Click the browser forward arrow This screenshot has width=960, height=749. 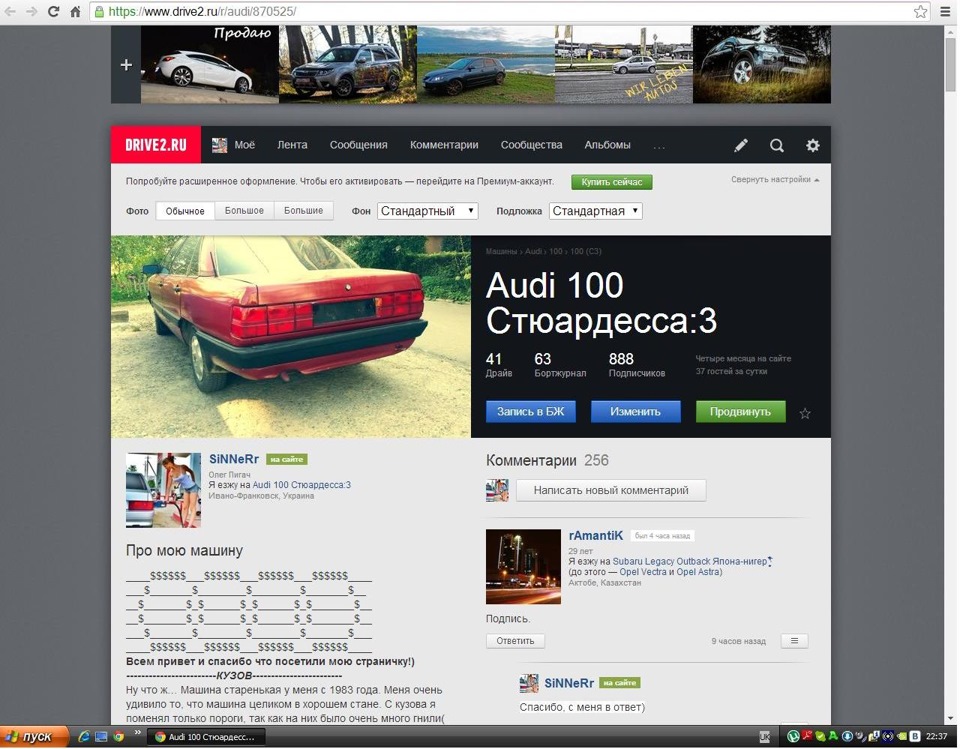32,12
